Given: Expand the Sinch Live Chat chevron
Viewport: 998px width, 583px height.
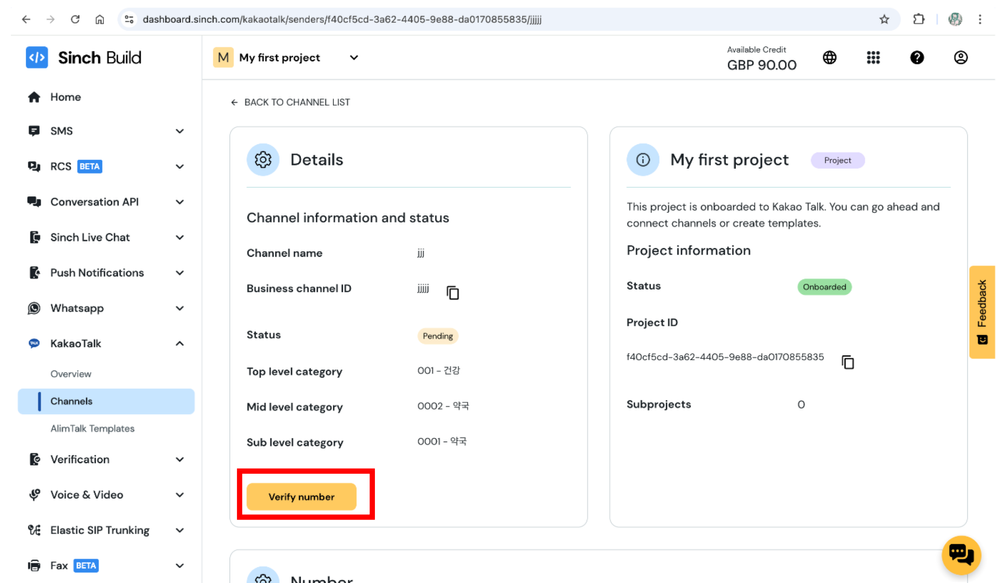Looking at the screenshot, I should [x=180, y=237].
